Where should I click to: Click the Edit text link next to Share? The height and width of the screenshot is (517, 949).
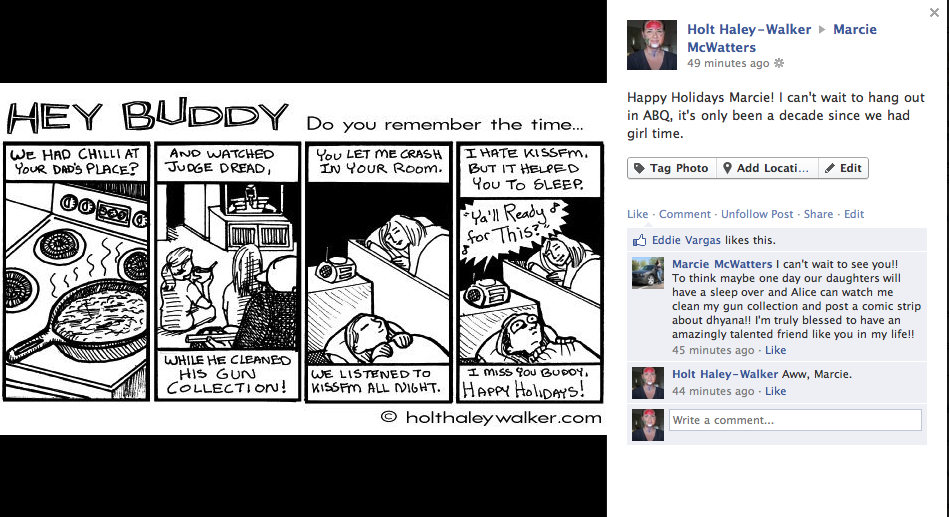853,214
